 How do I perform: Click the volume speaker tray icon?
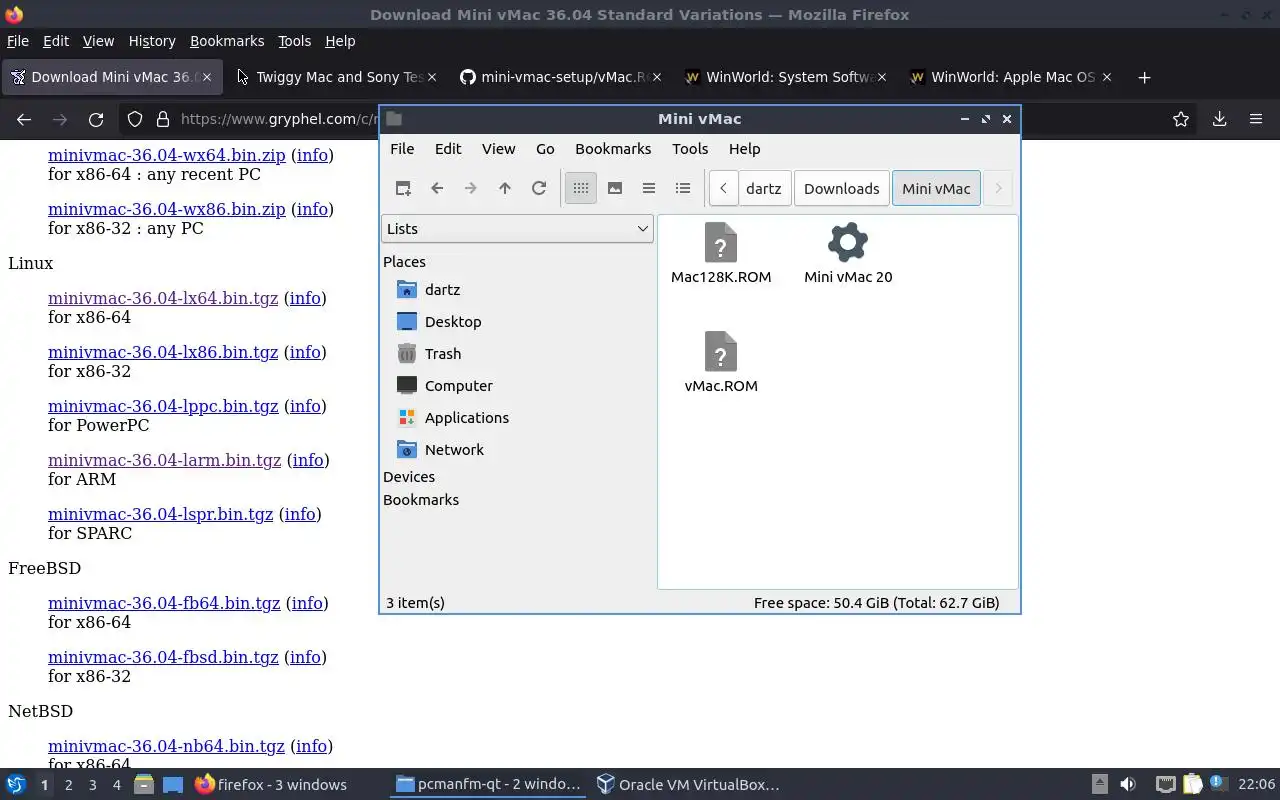click(x=1128, y=785)
